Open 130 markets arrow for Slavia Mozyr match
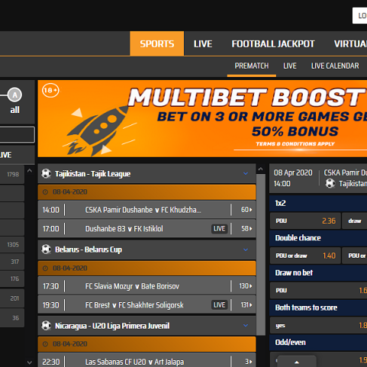 click(246, 286)
